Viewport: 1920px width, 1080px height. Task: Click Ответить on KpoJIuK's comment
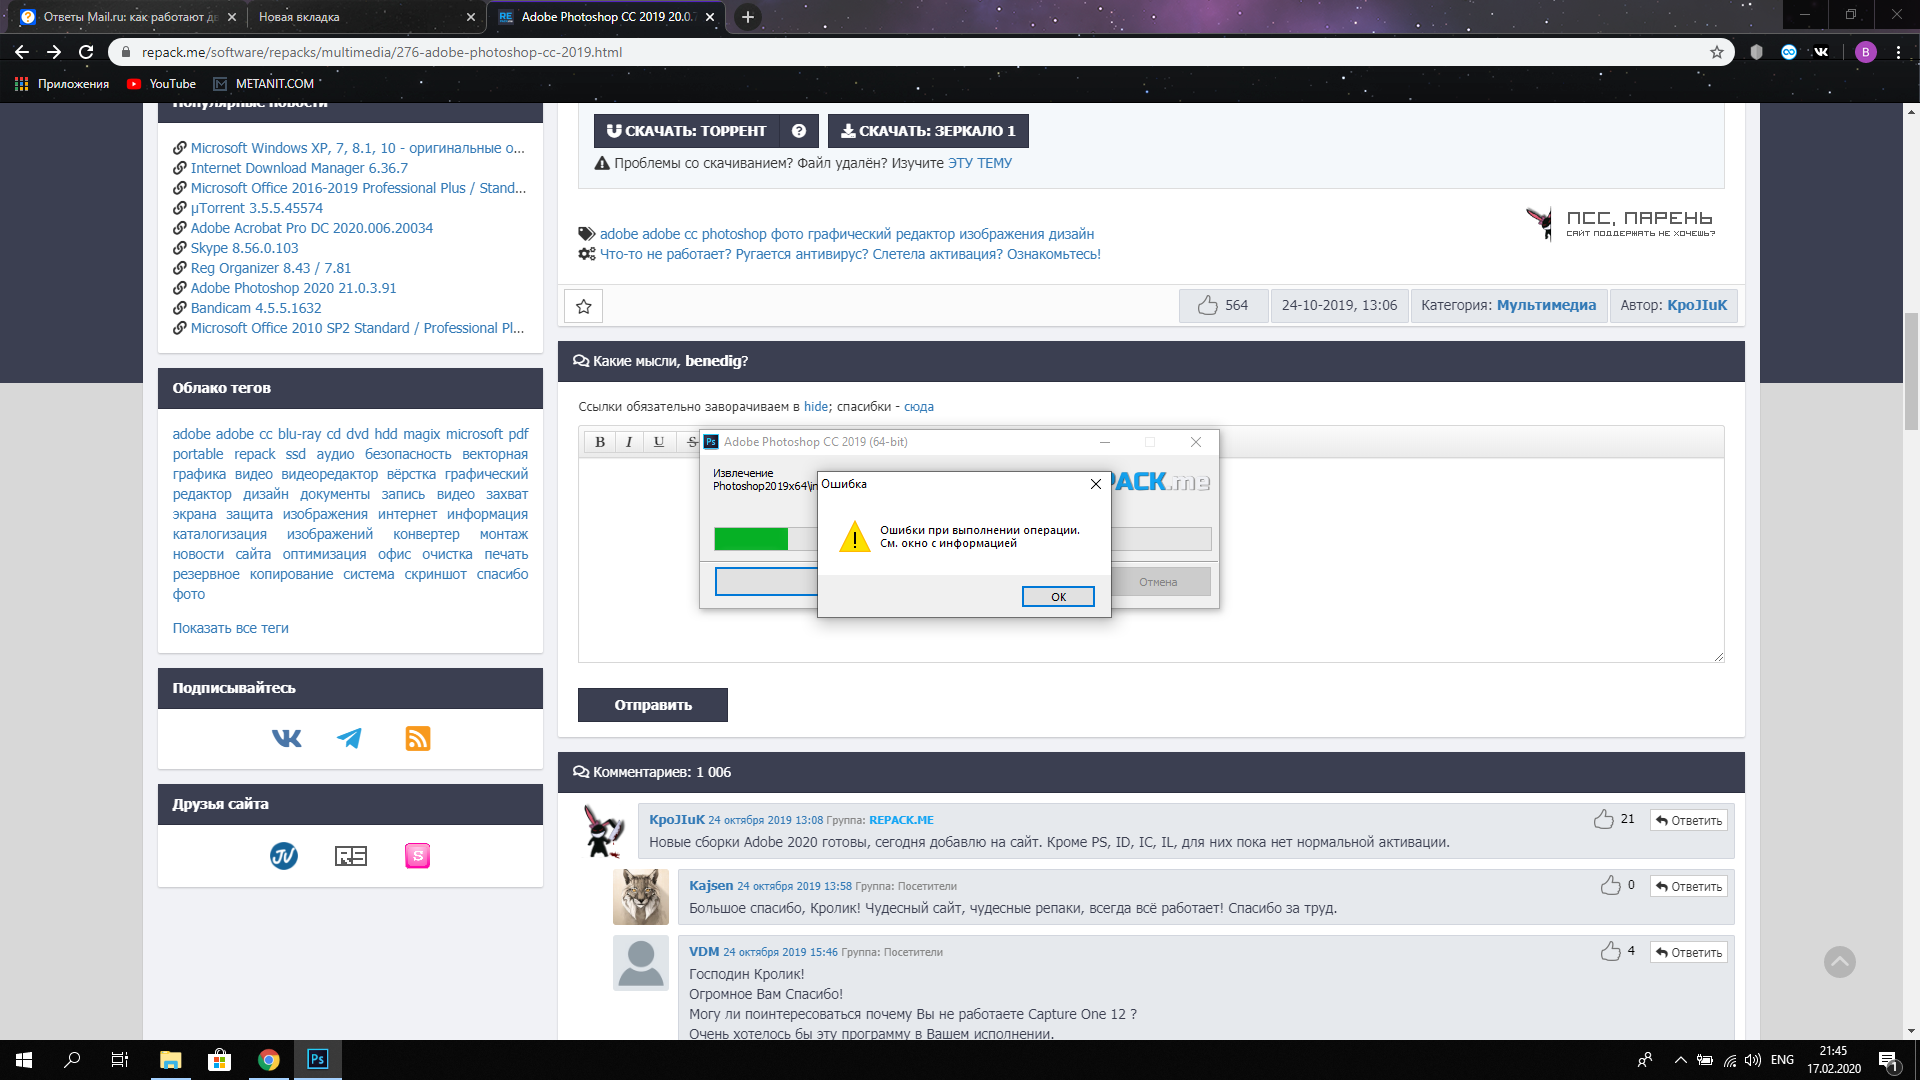tap(1689, 821)
